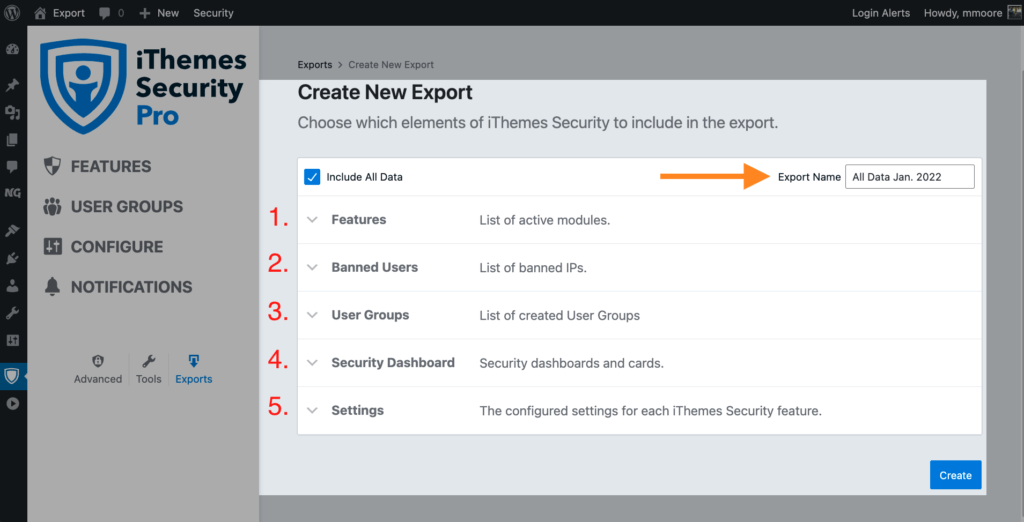Click the iThemes Security Pro shield logo

tap(83, 86)
